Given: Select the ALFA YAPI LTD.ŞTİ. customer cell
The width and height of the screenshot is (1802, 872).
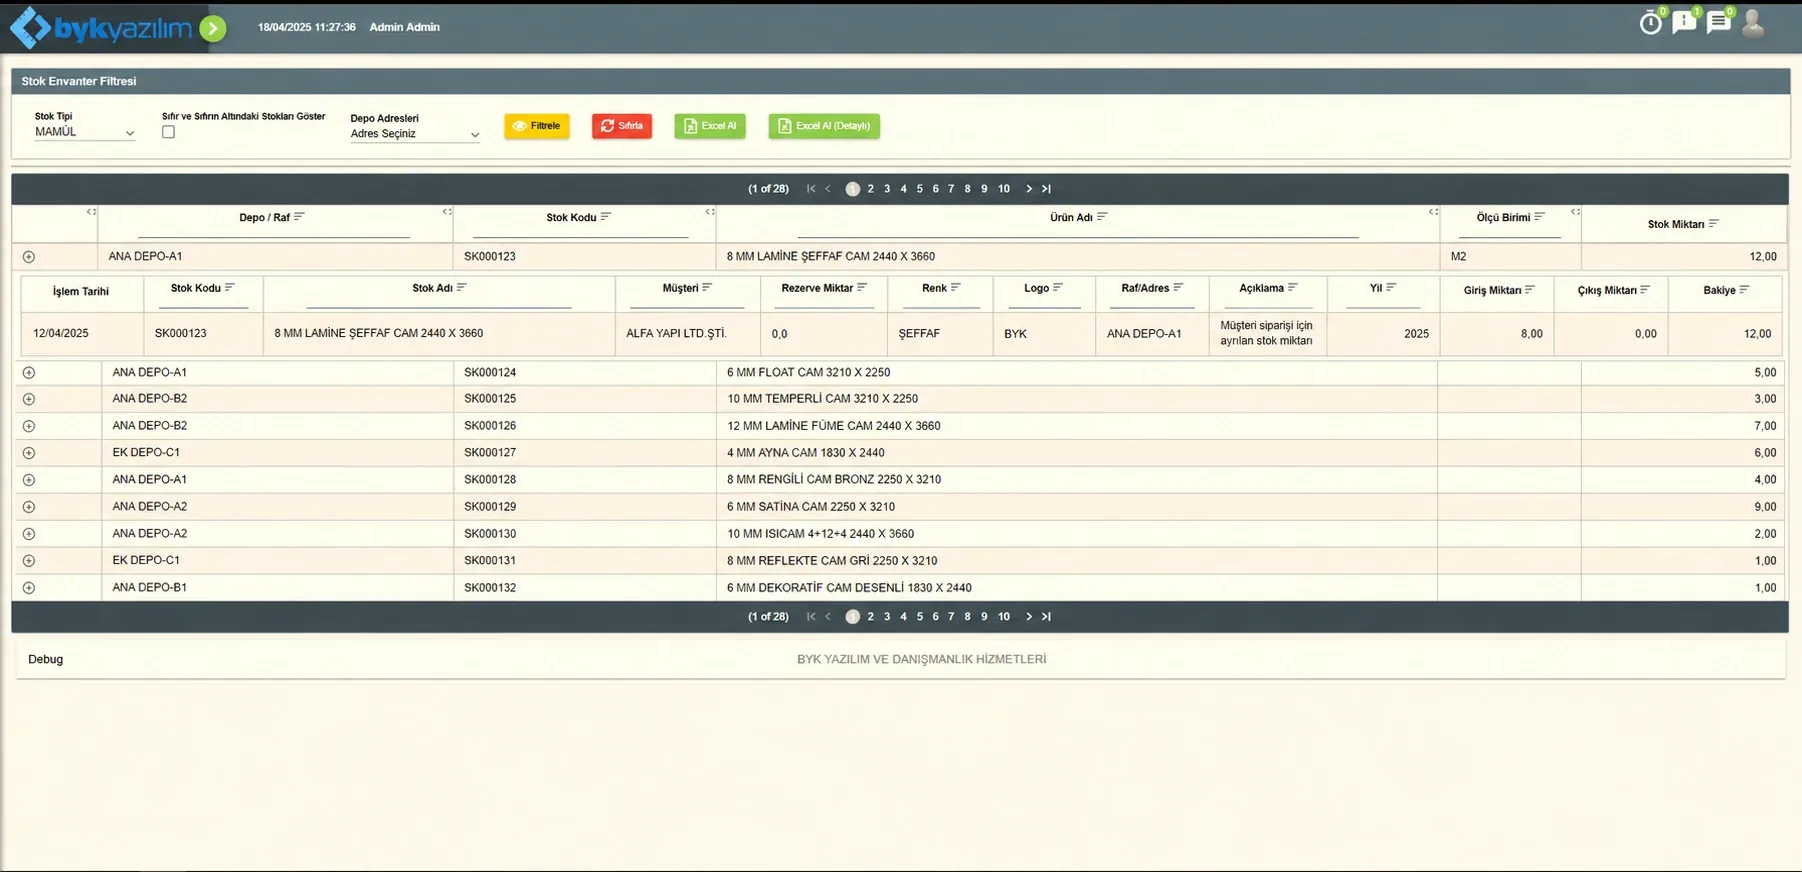Looking at the screenshot, I should click(x=688, y=334).
